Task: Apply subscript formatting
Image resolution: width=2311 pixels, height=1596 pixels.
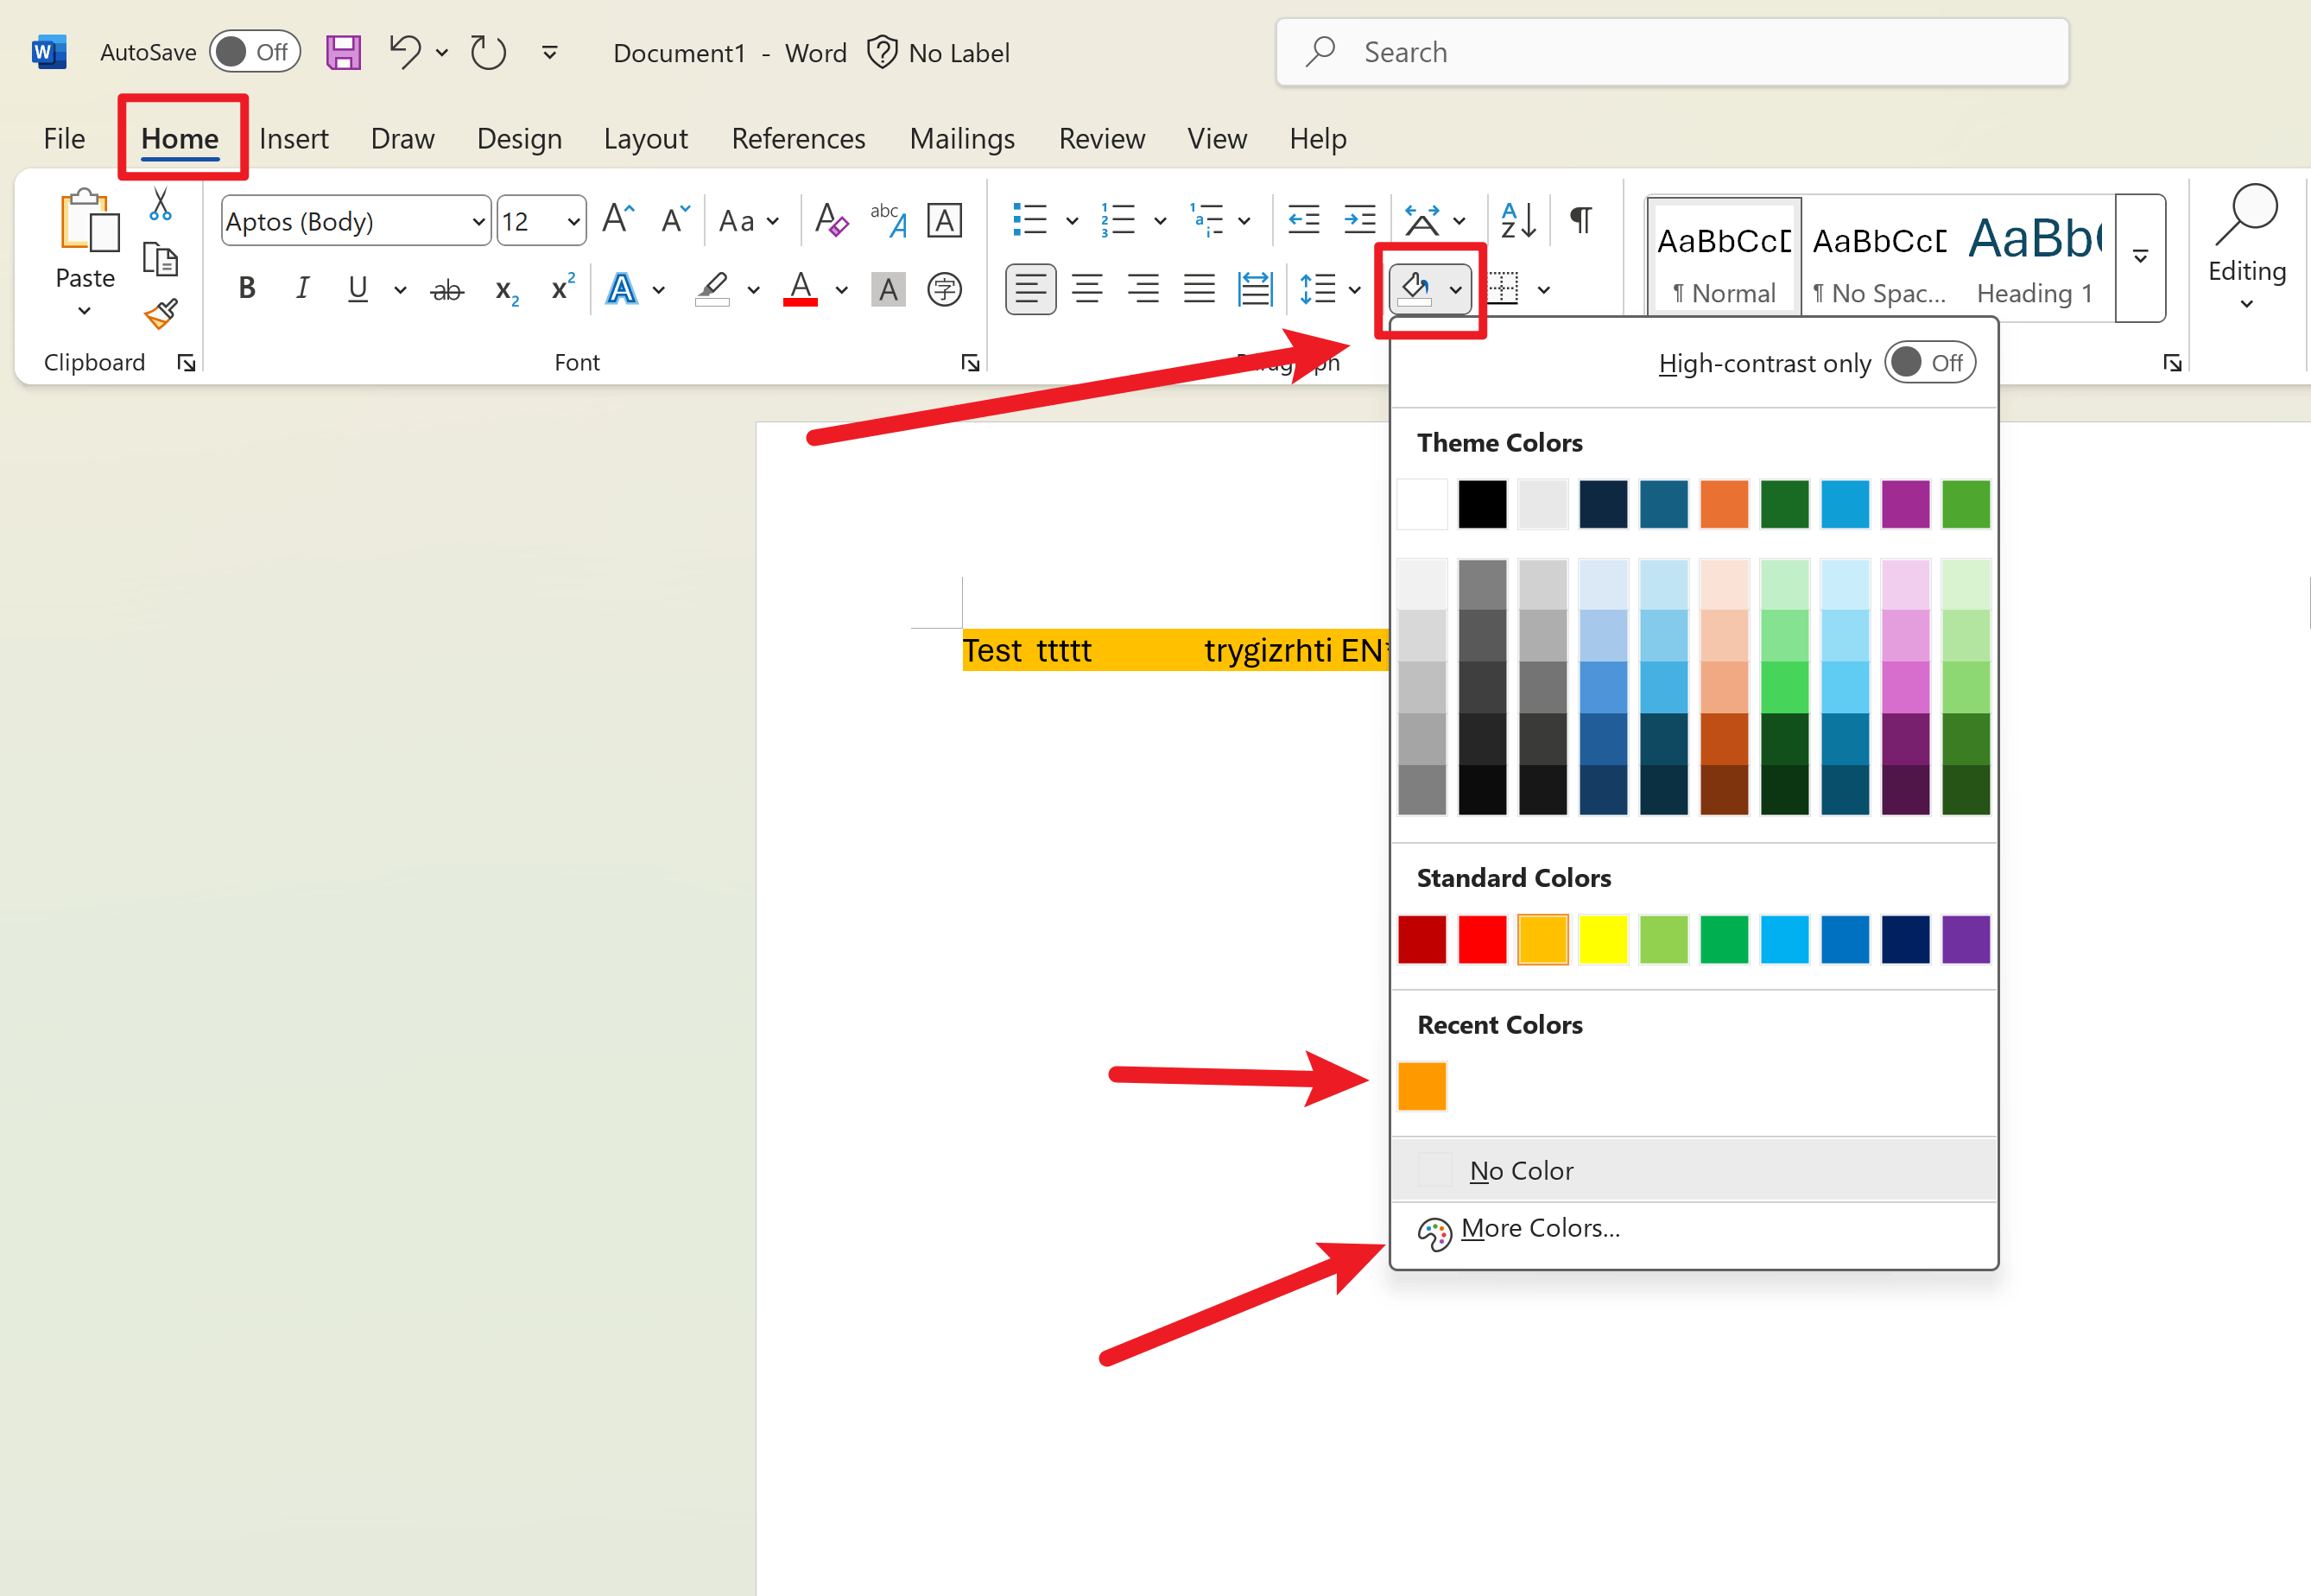Action: 504,289
